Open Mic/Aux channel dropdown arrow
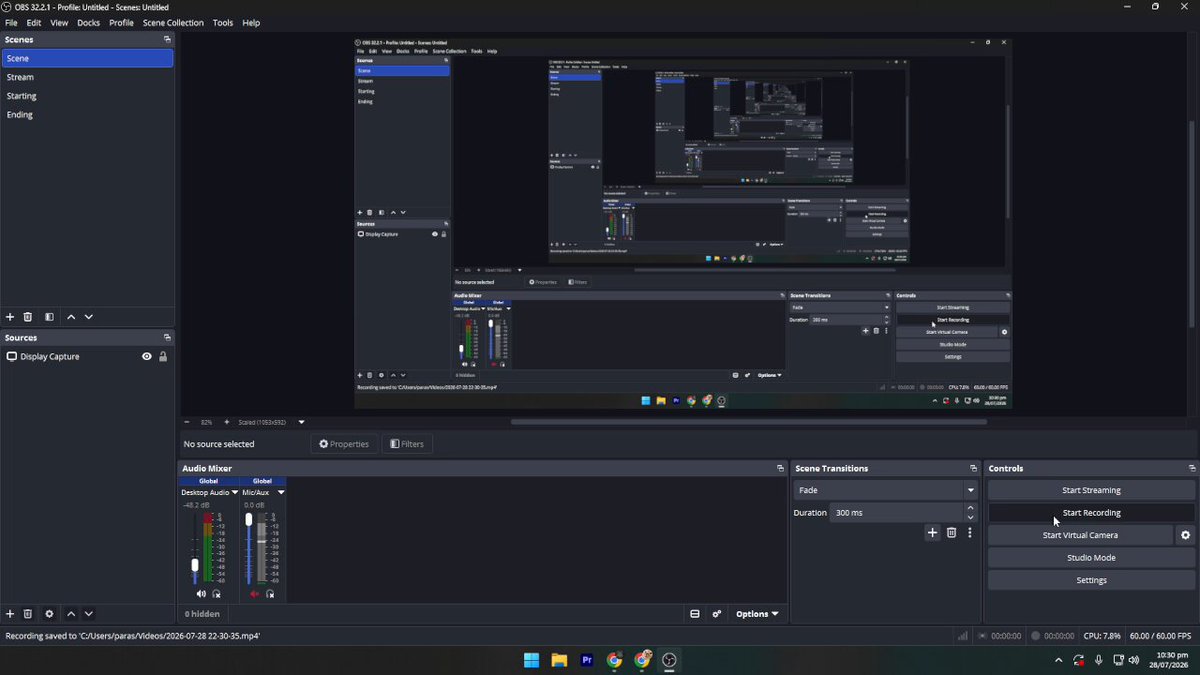 tap(281, 492)
